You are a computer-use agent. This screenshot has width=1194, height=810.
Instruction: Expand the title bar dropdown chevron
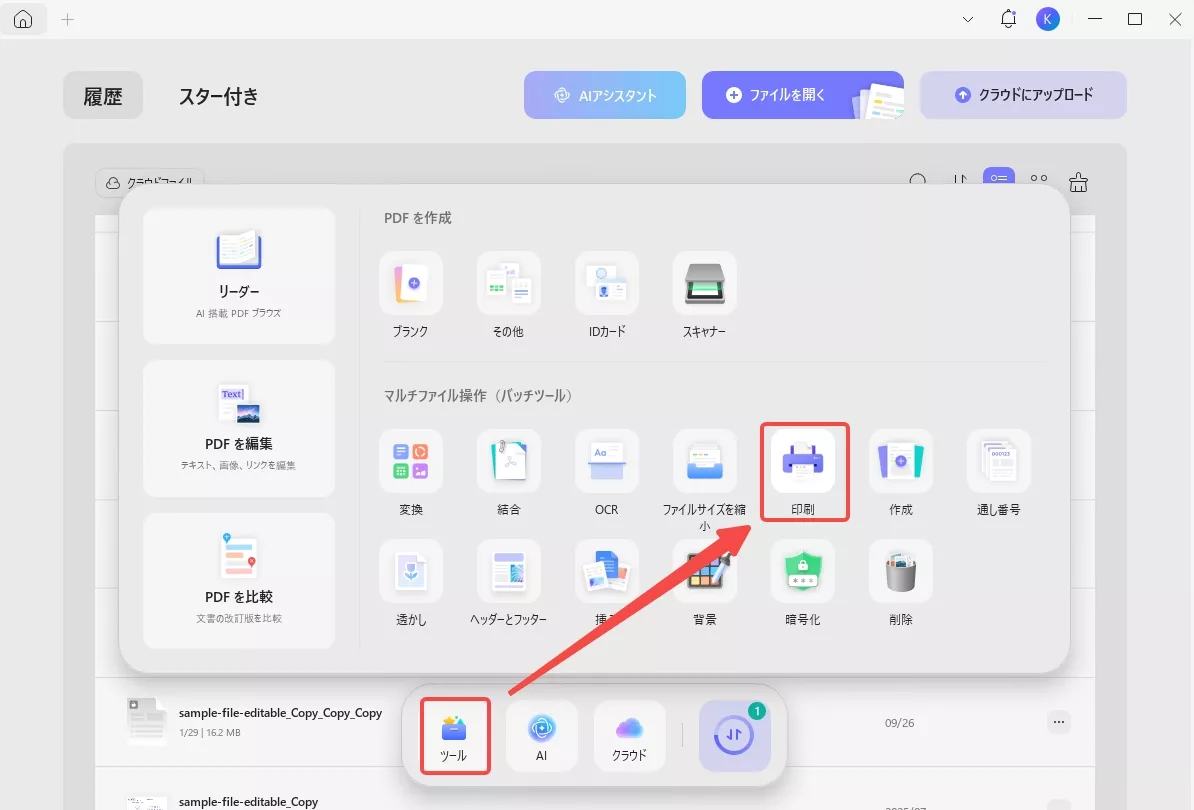pos(968,19)
